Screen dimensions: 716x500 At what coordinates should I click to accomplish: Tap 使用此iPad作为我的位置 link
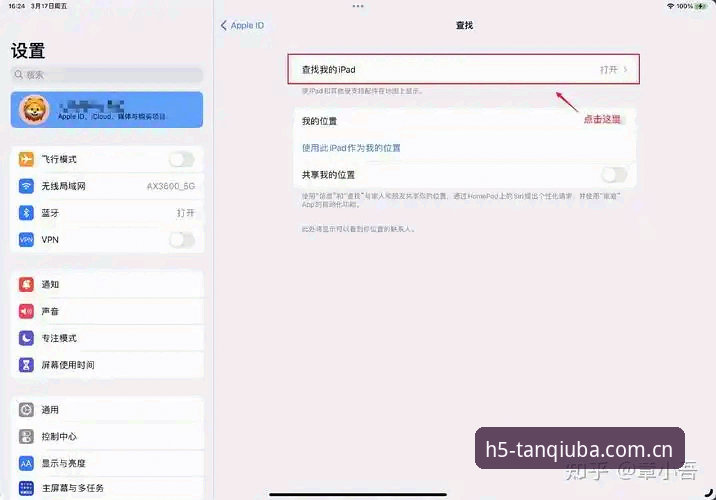pos(351,148)
